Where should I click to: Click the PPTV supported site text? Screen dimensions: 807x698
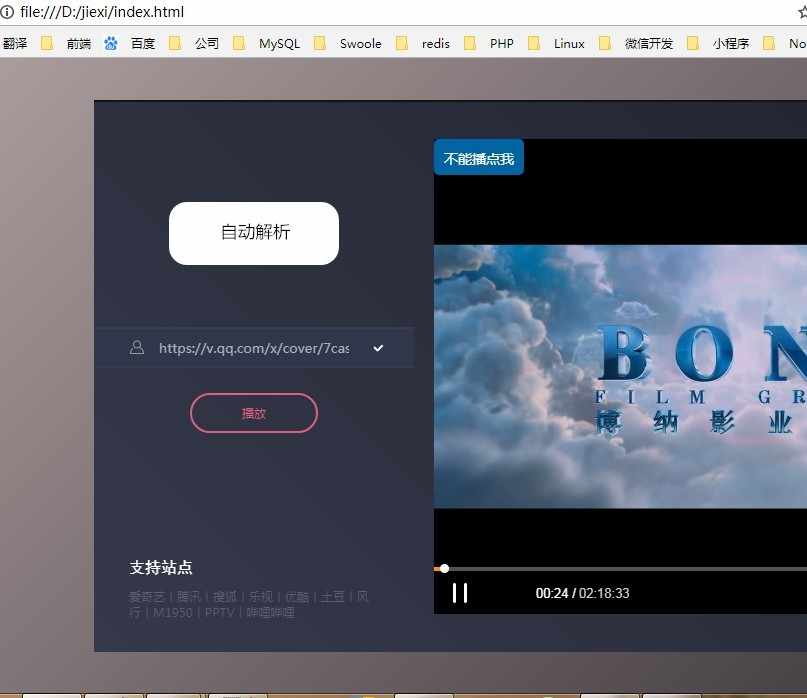point(219,613)
